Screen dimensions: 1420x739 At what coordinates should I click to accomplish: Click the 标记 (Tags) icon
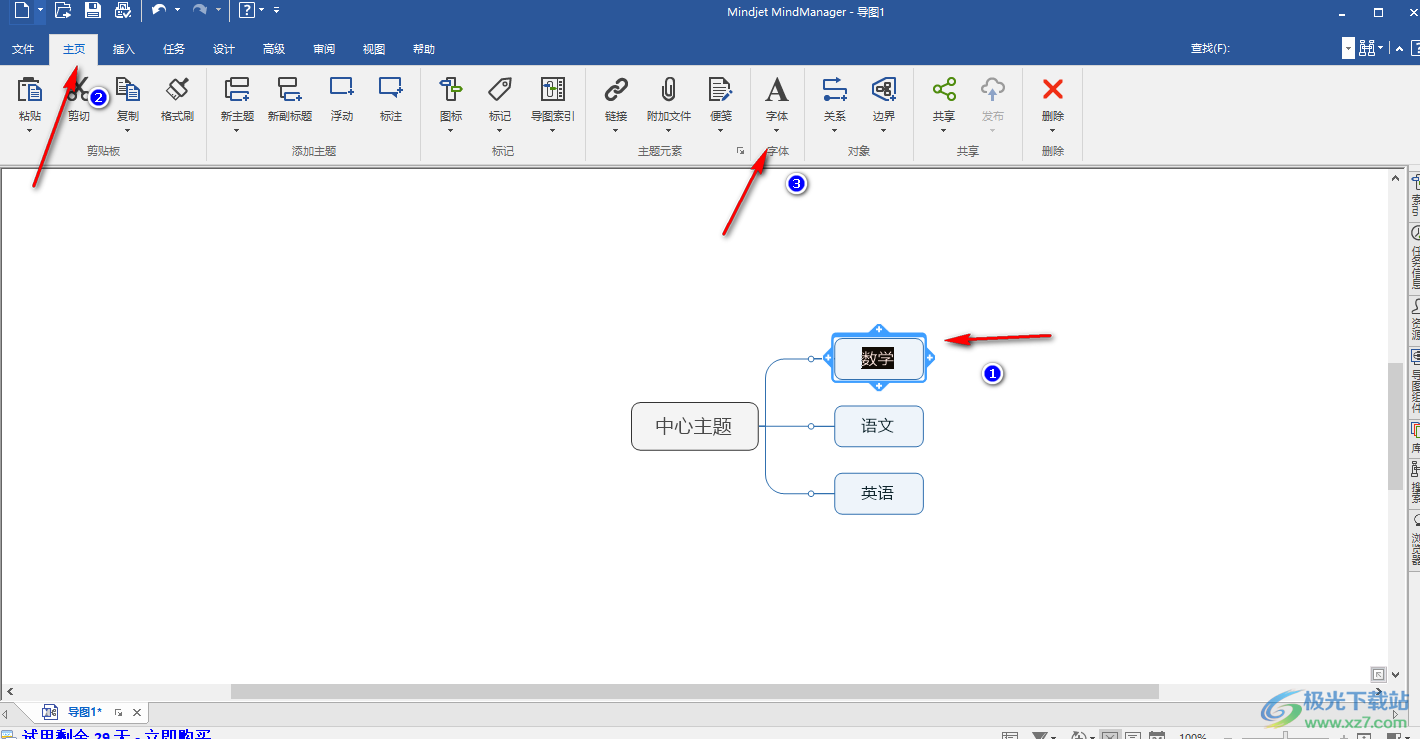500,90
